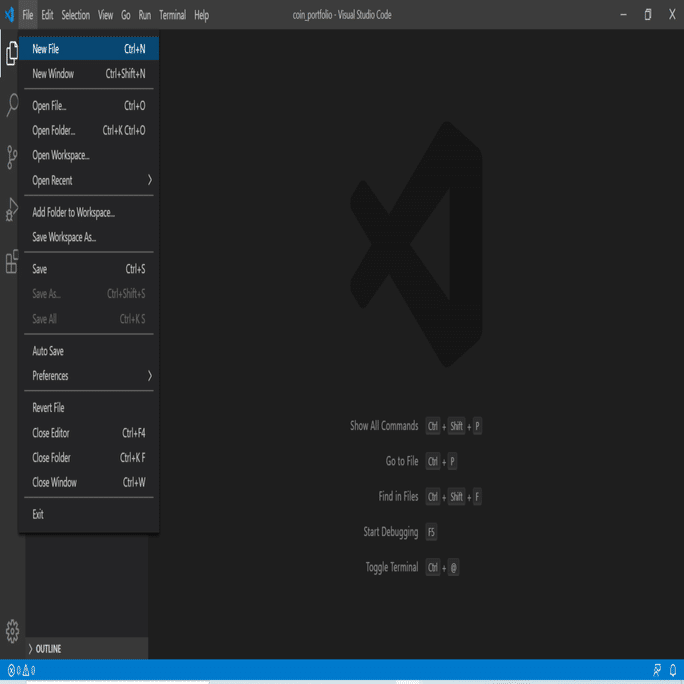Click the VS Code logo in title bar

pyautogui.click(x=10, y=15)
